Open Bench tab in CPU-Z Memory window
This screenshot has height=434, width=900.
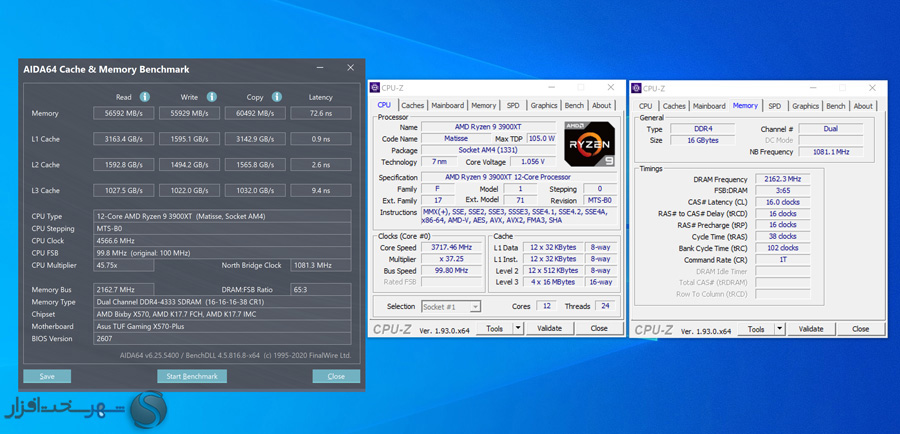pyautogui.click(x=836, y=106)
